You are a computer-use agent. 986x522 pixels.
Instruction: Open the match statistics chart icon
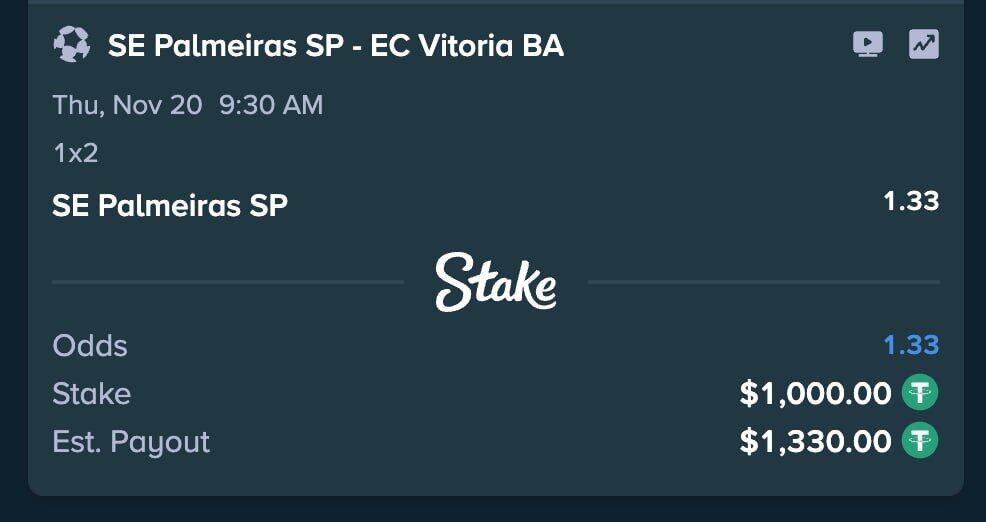(x=923, y=45)
